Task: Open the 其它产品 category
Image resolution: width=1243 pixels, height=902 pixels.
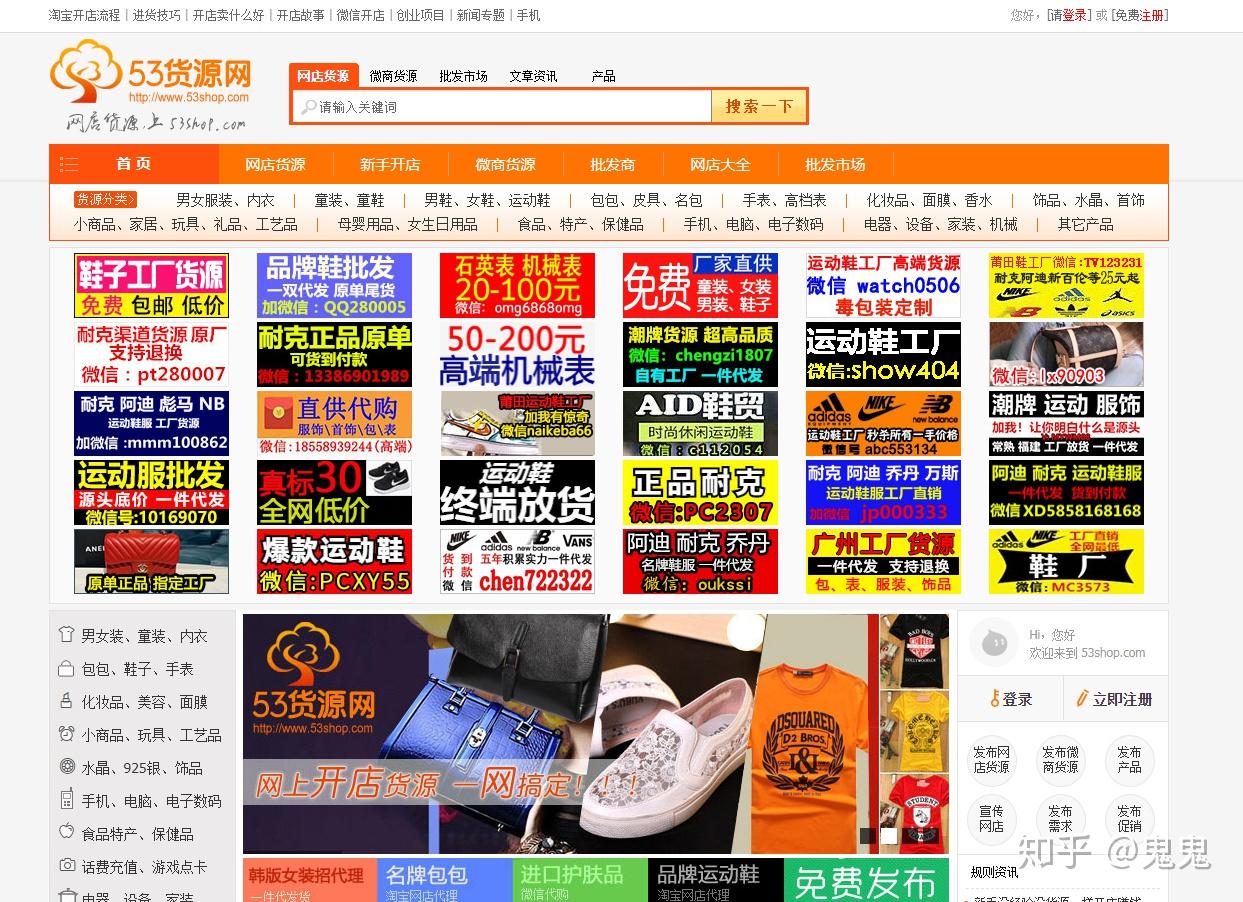Action: [x=1085, y=224]
